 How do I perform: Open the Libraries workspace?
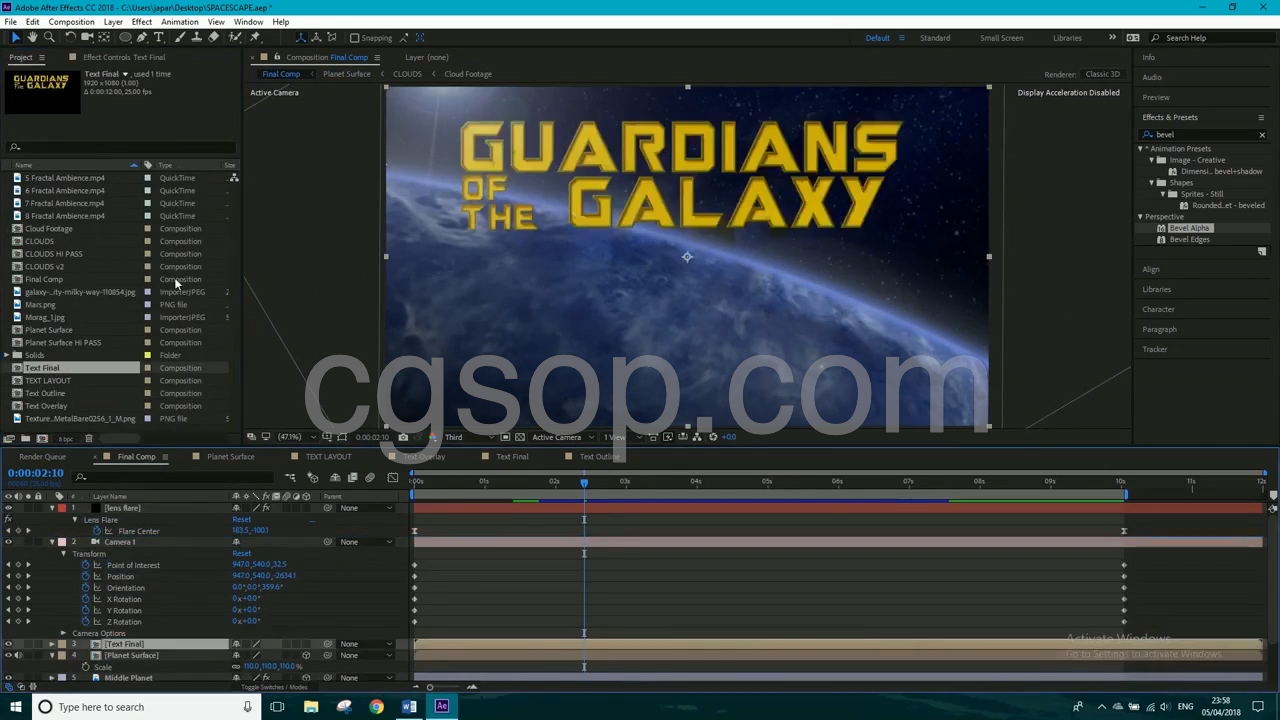pos(1067,38)
